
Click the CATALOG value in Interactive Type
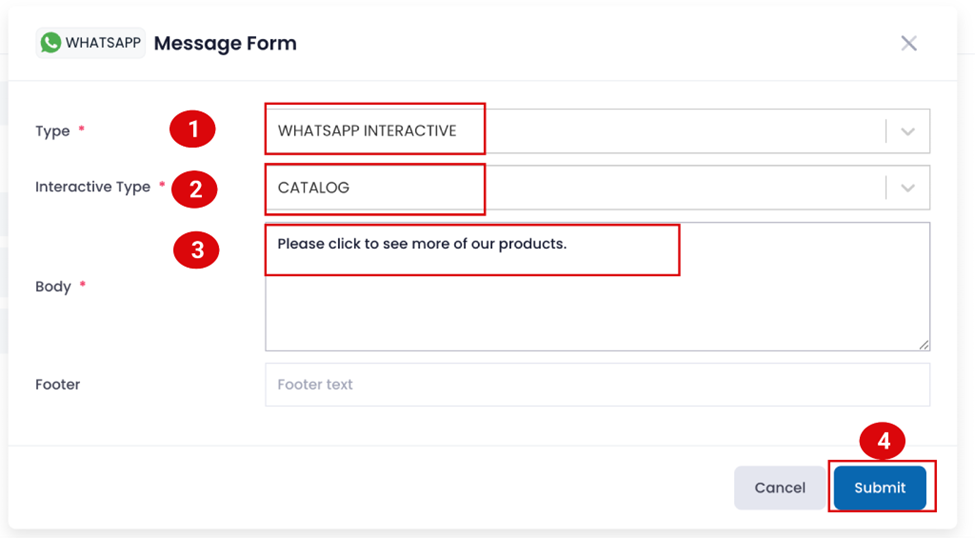314,187
